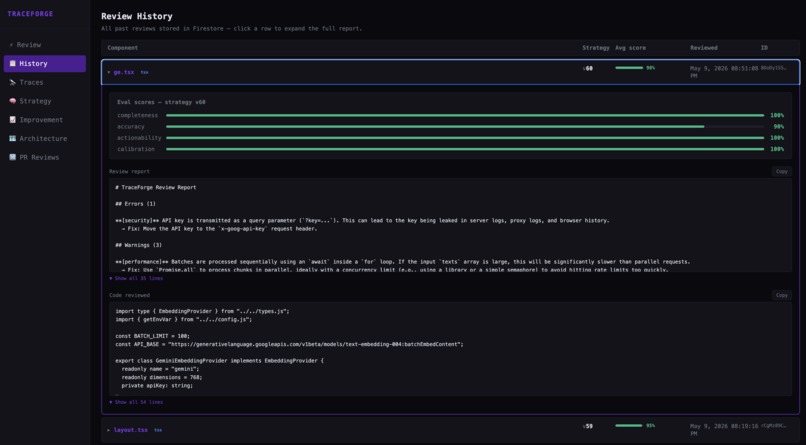Click the 'Review report' section label

point(130,172)
